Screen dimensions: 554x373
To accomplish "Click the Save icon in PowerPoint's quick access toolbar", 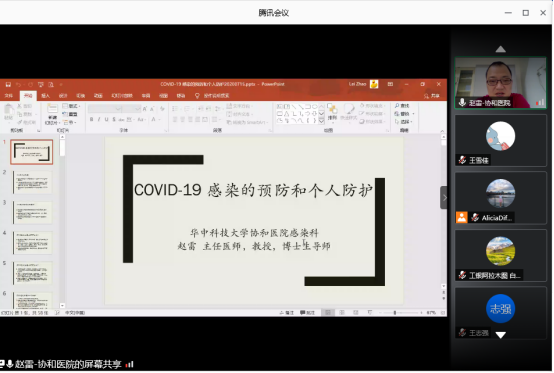I will 8,85.
